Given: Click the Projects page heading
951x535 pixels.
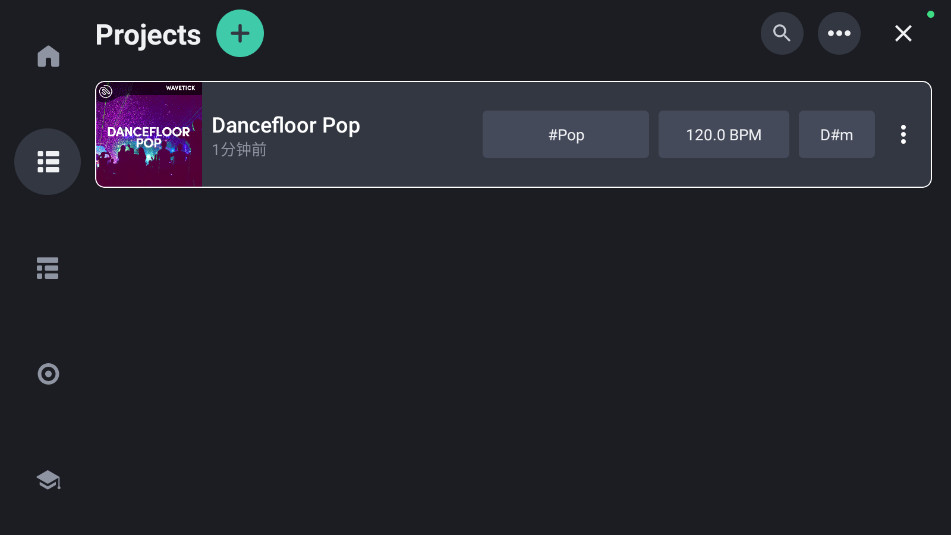Looking at the screenshot, I should pyautogui.click(x=148, y=35).
